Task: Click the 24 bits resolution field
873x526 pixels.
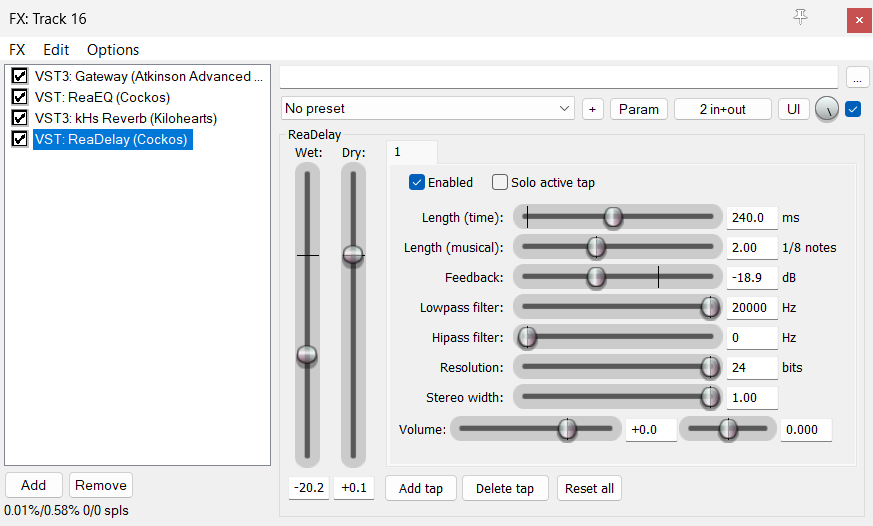Action: click(752, 368)
